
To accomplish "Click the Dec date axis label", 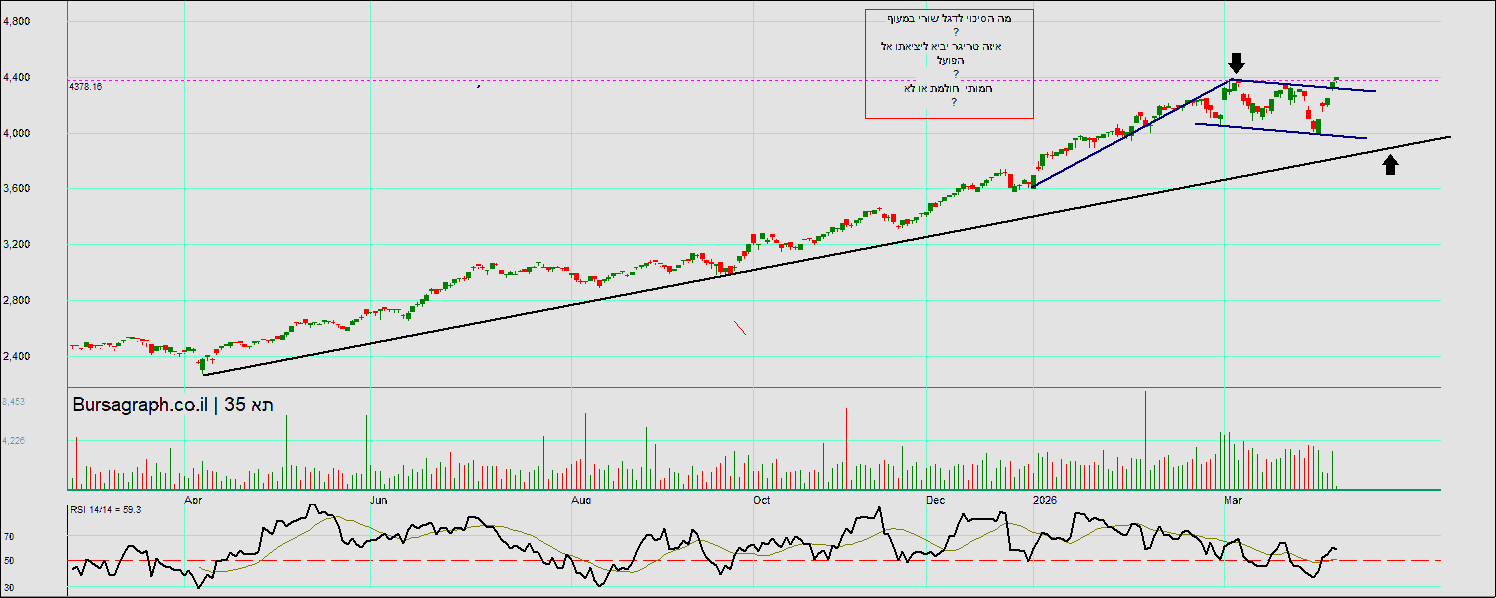I will (936, 498).
